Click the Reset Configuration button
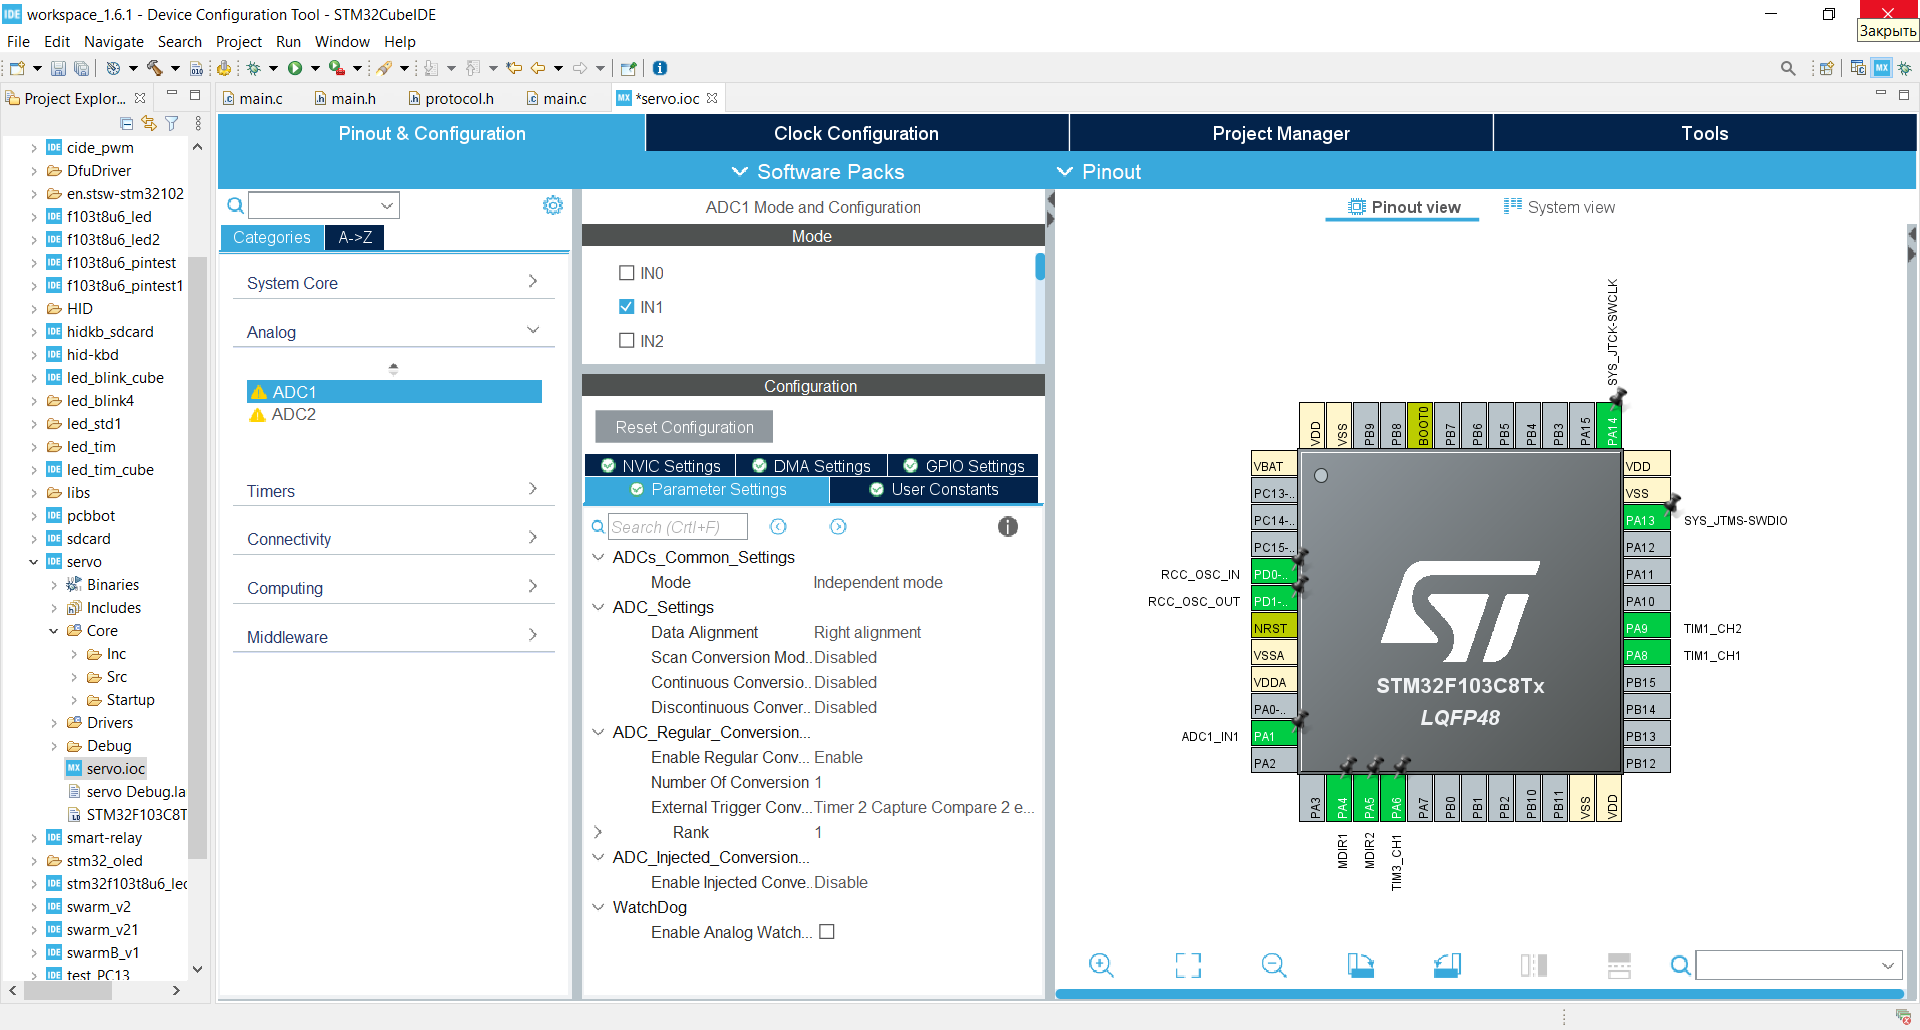Screen dimensions: 1920x1030 [x=684, y=427]
